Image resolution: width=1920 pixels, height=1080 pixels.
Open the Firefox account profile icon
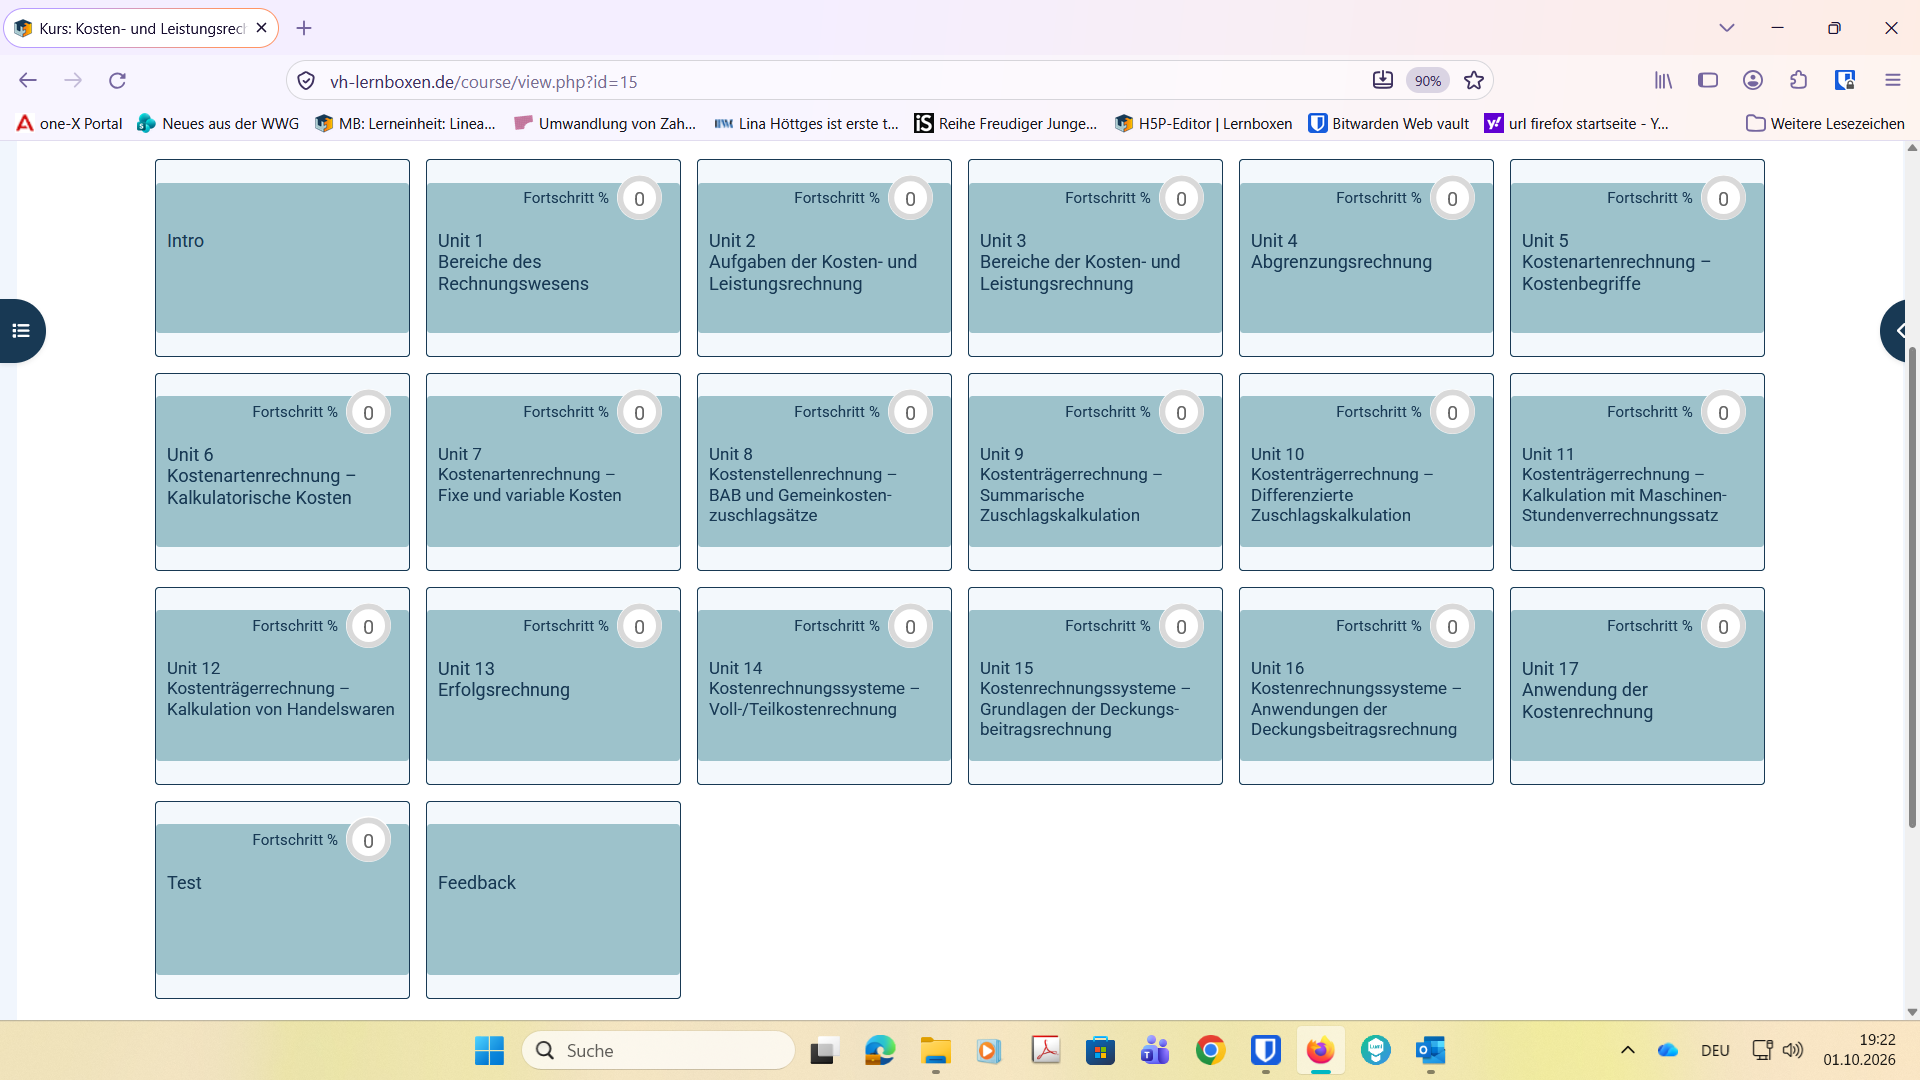1753,81
